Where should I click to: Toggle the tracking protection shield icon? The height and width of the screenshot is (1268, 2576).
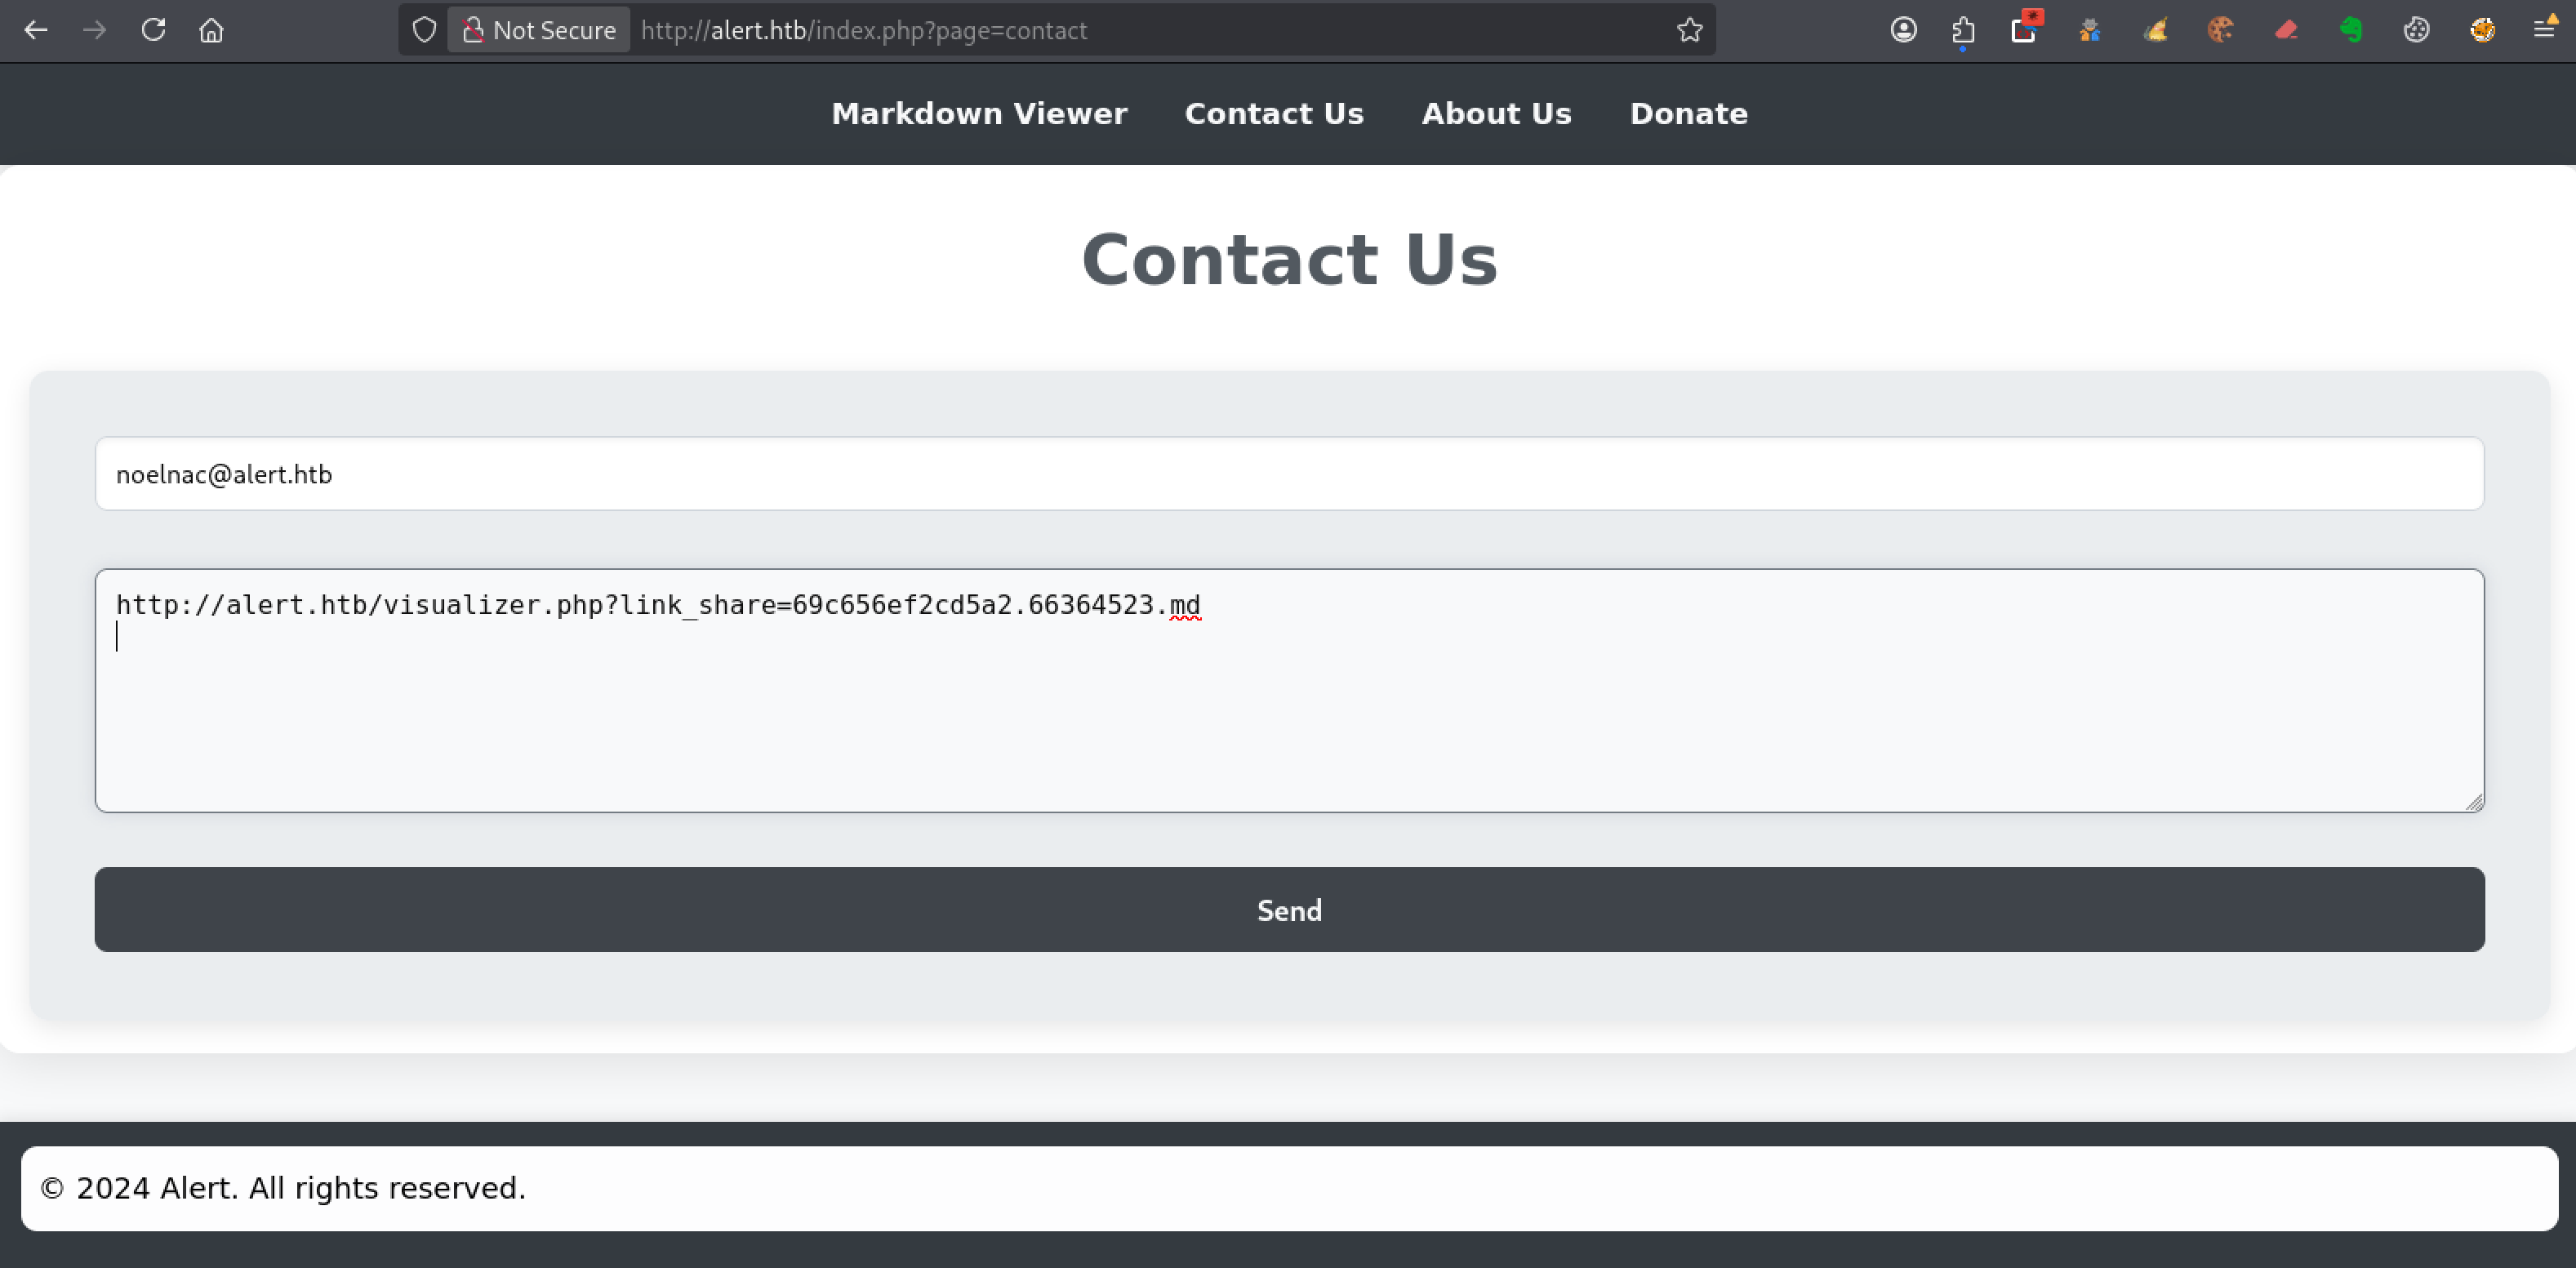coord(424,30)
